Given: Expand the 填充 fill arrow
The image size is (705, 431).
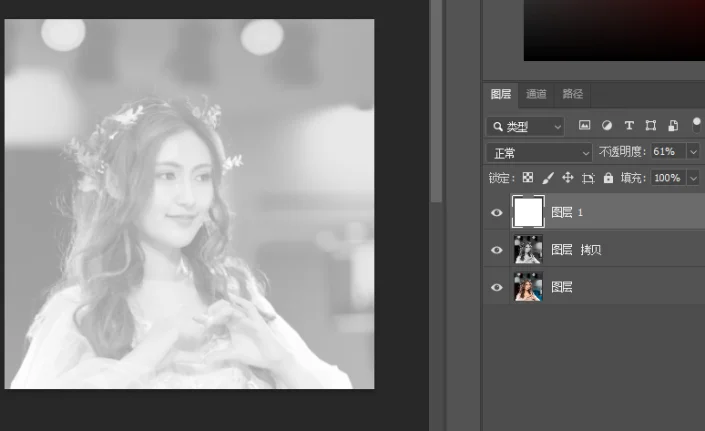Looking at the screenshot, I should coord(693,178).
